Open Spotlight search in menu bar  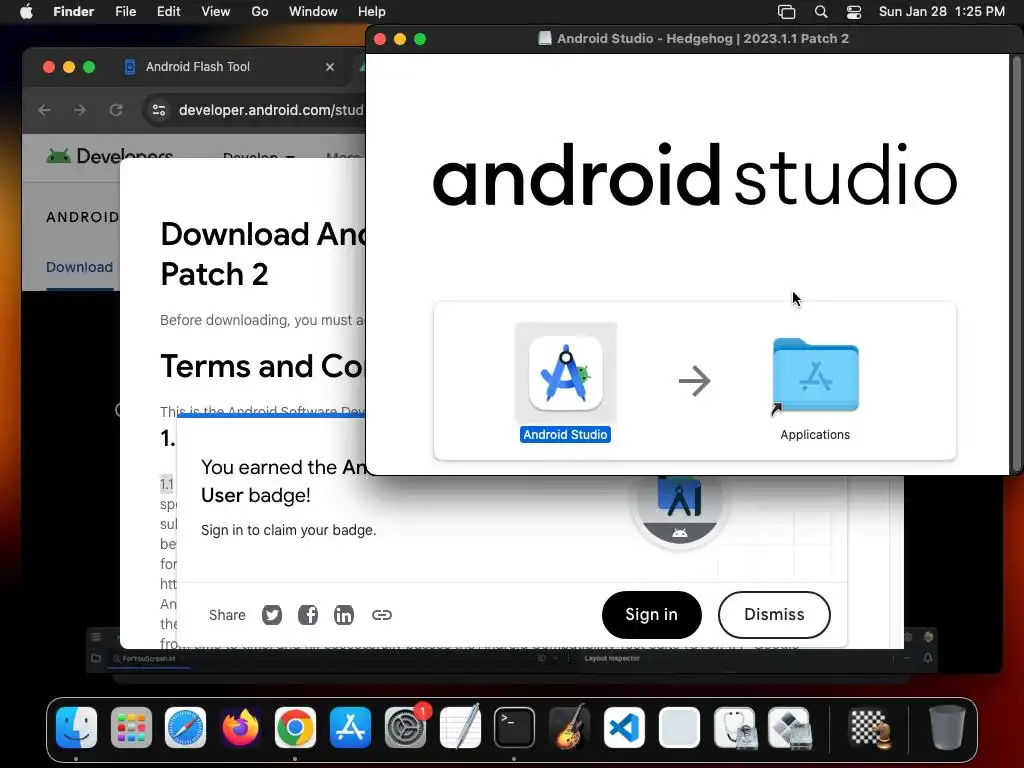[821, 12]
